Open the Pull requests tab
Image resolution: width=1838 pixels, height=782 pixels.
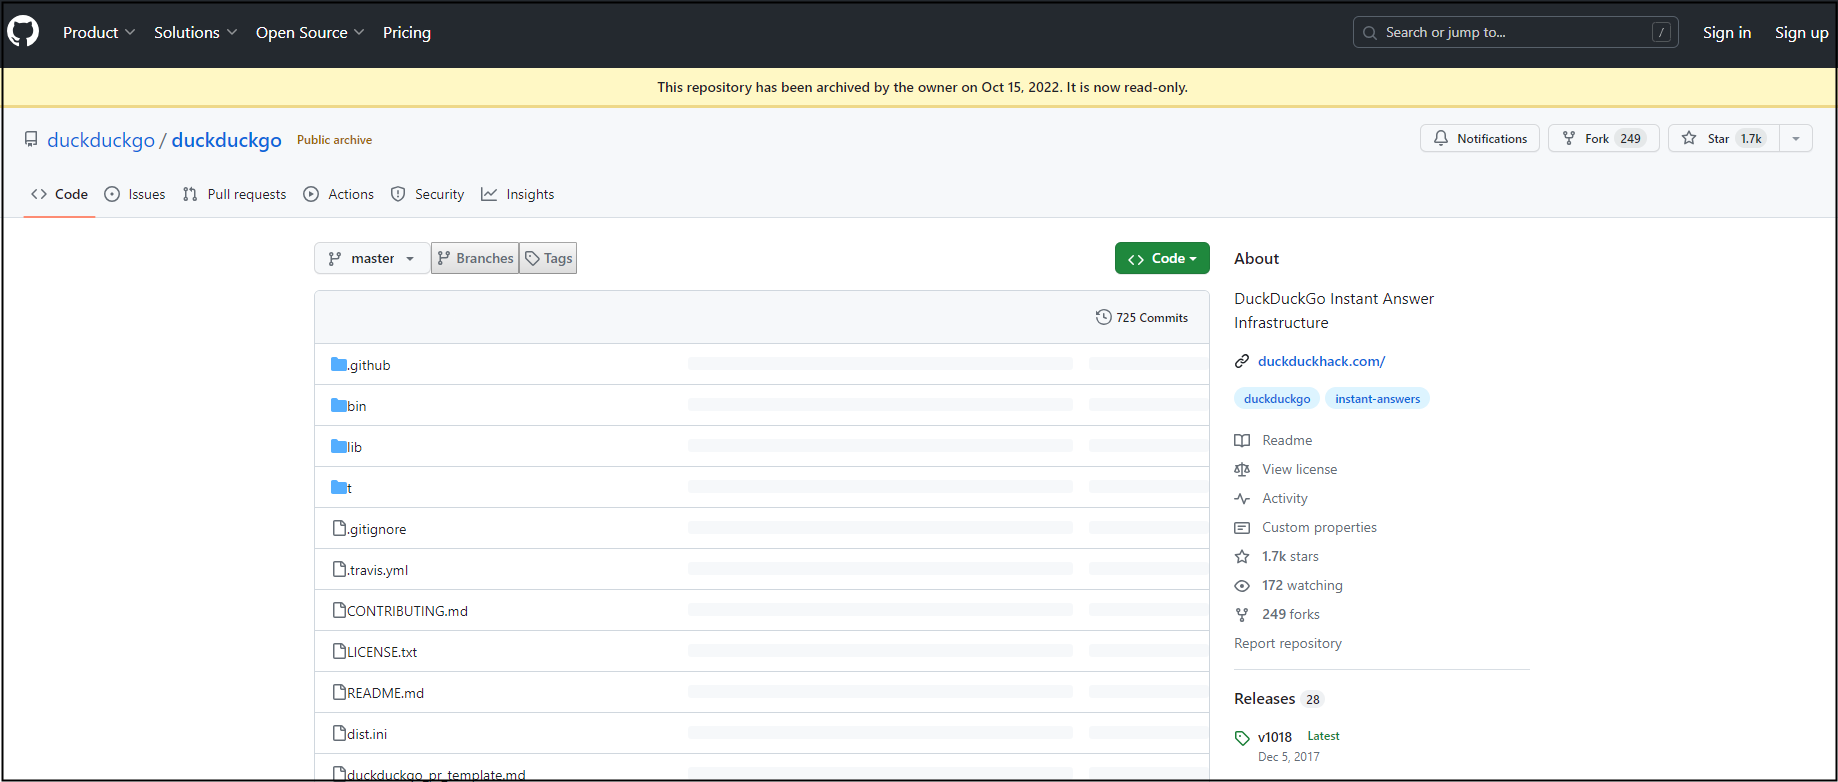pos(235,194)
